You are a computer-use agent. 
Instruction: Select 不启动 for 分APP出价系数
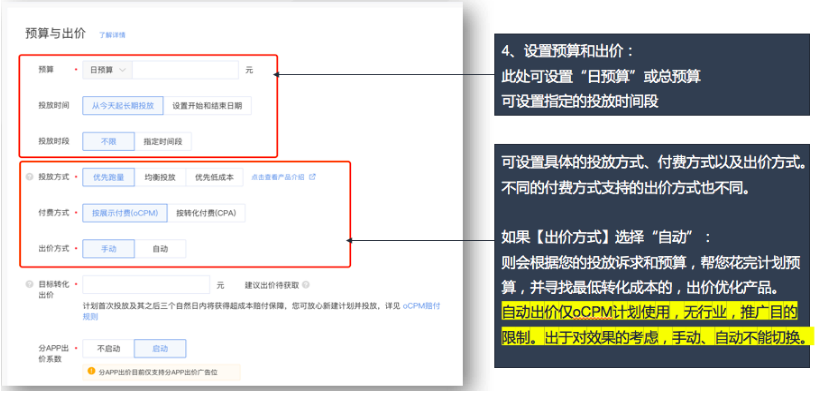(108, 349)
